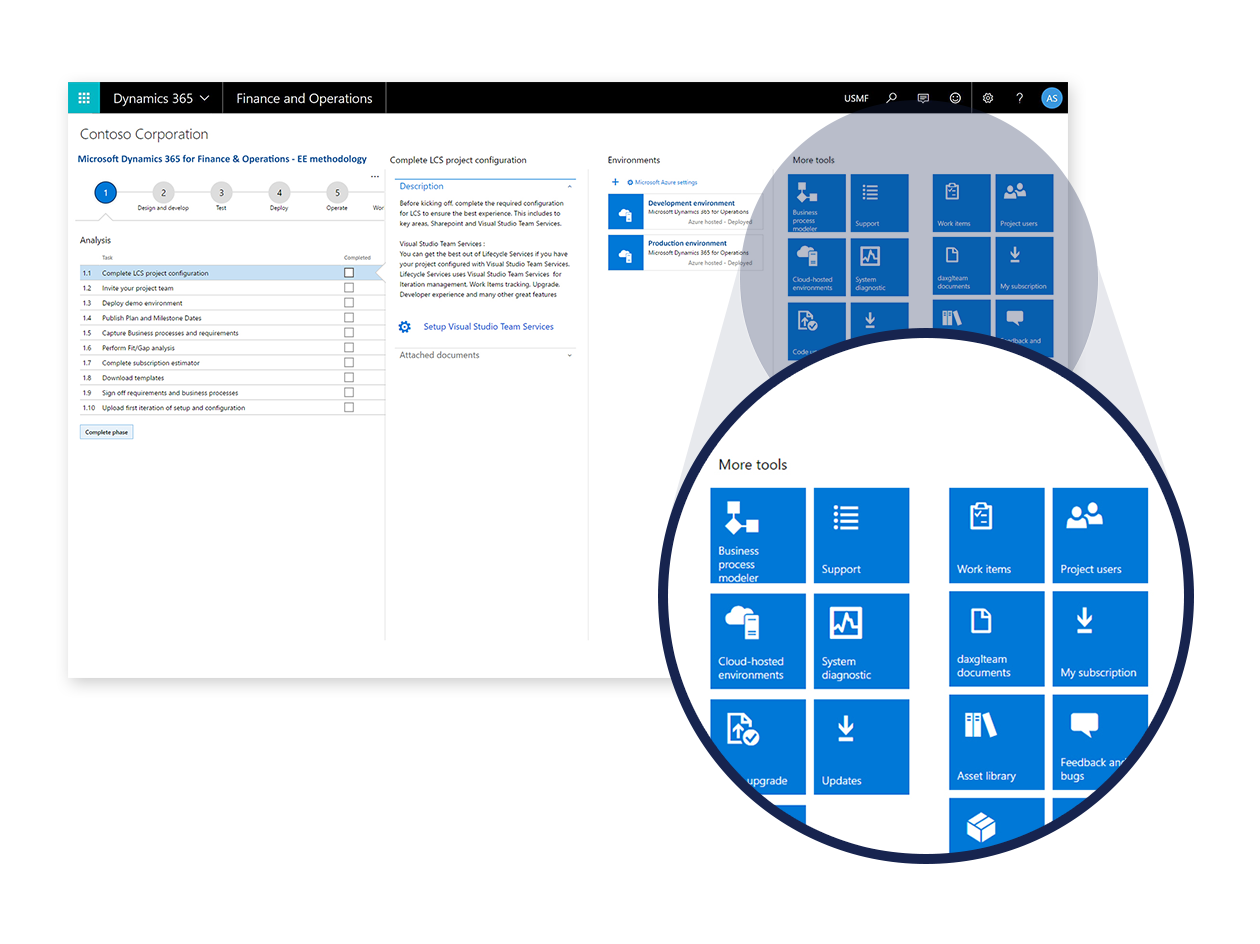Open the Asset library tile in magnified view

[997, 742]
